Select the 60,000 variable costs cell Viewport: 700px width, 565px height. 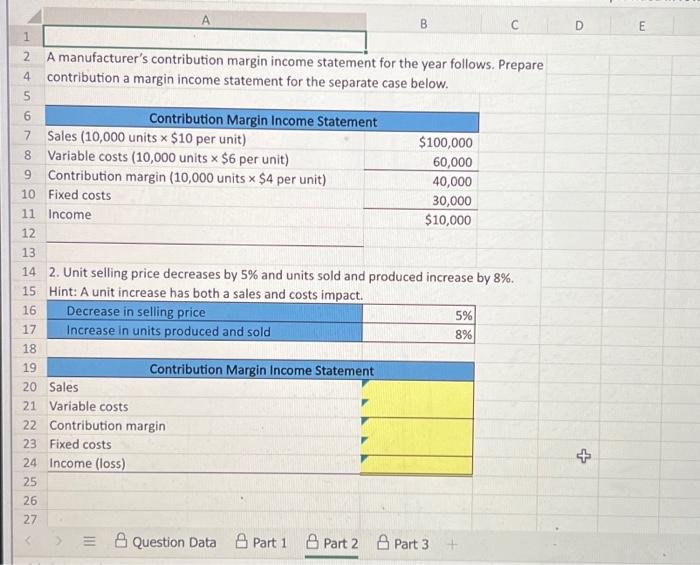click(421, 162)
